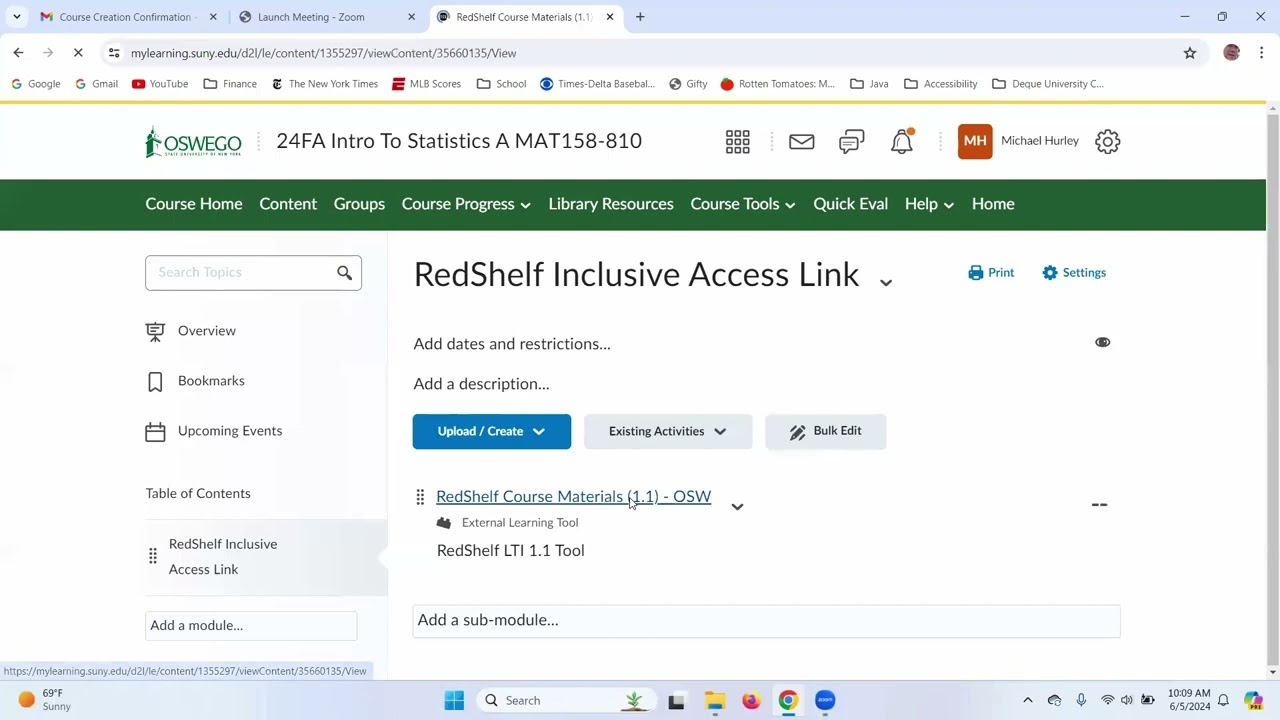Click the page vertical scrollbar
This screenshot has width=1280, height=720.
[x=1272, y=390]
